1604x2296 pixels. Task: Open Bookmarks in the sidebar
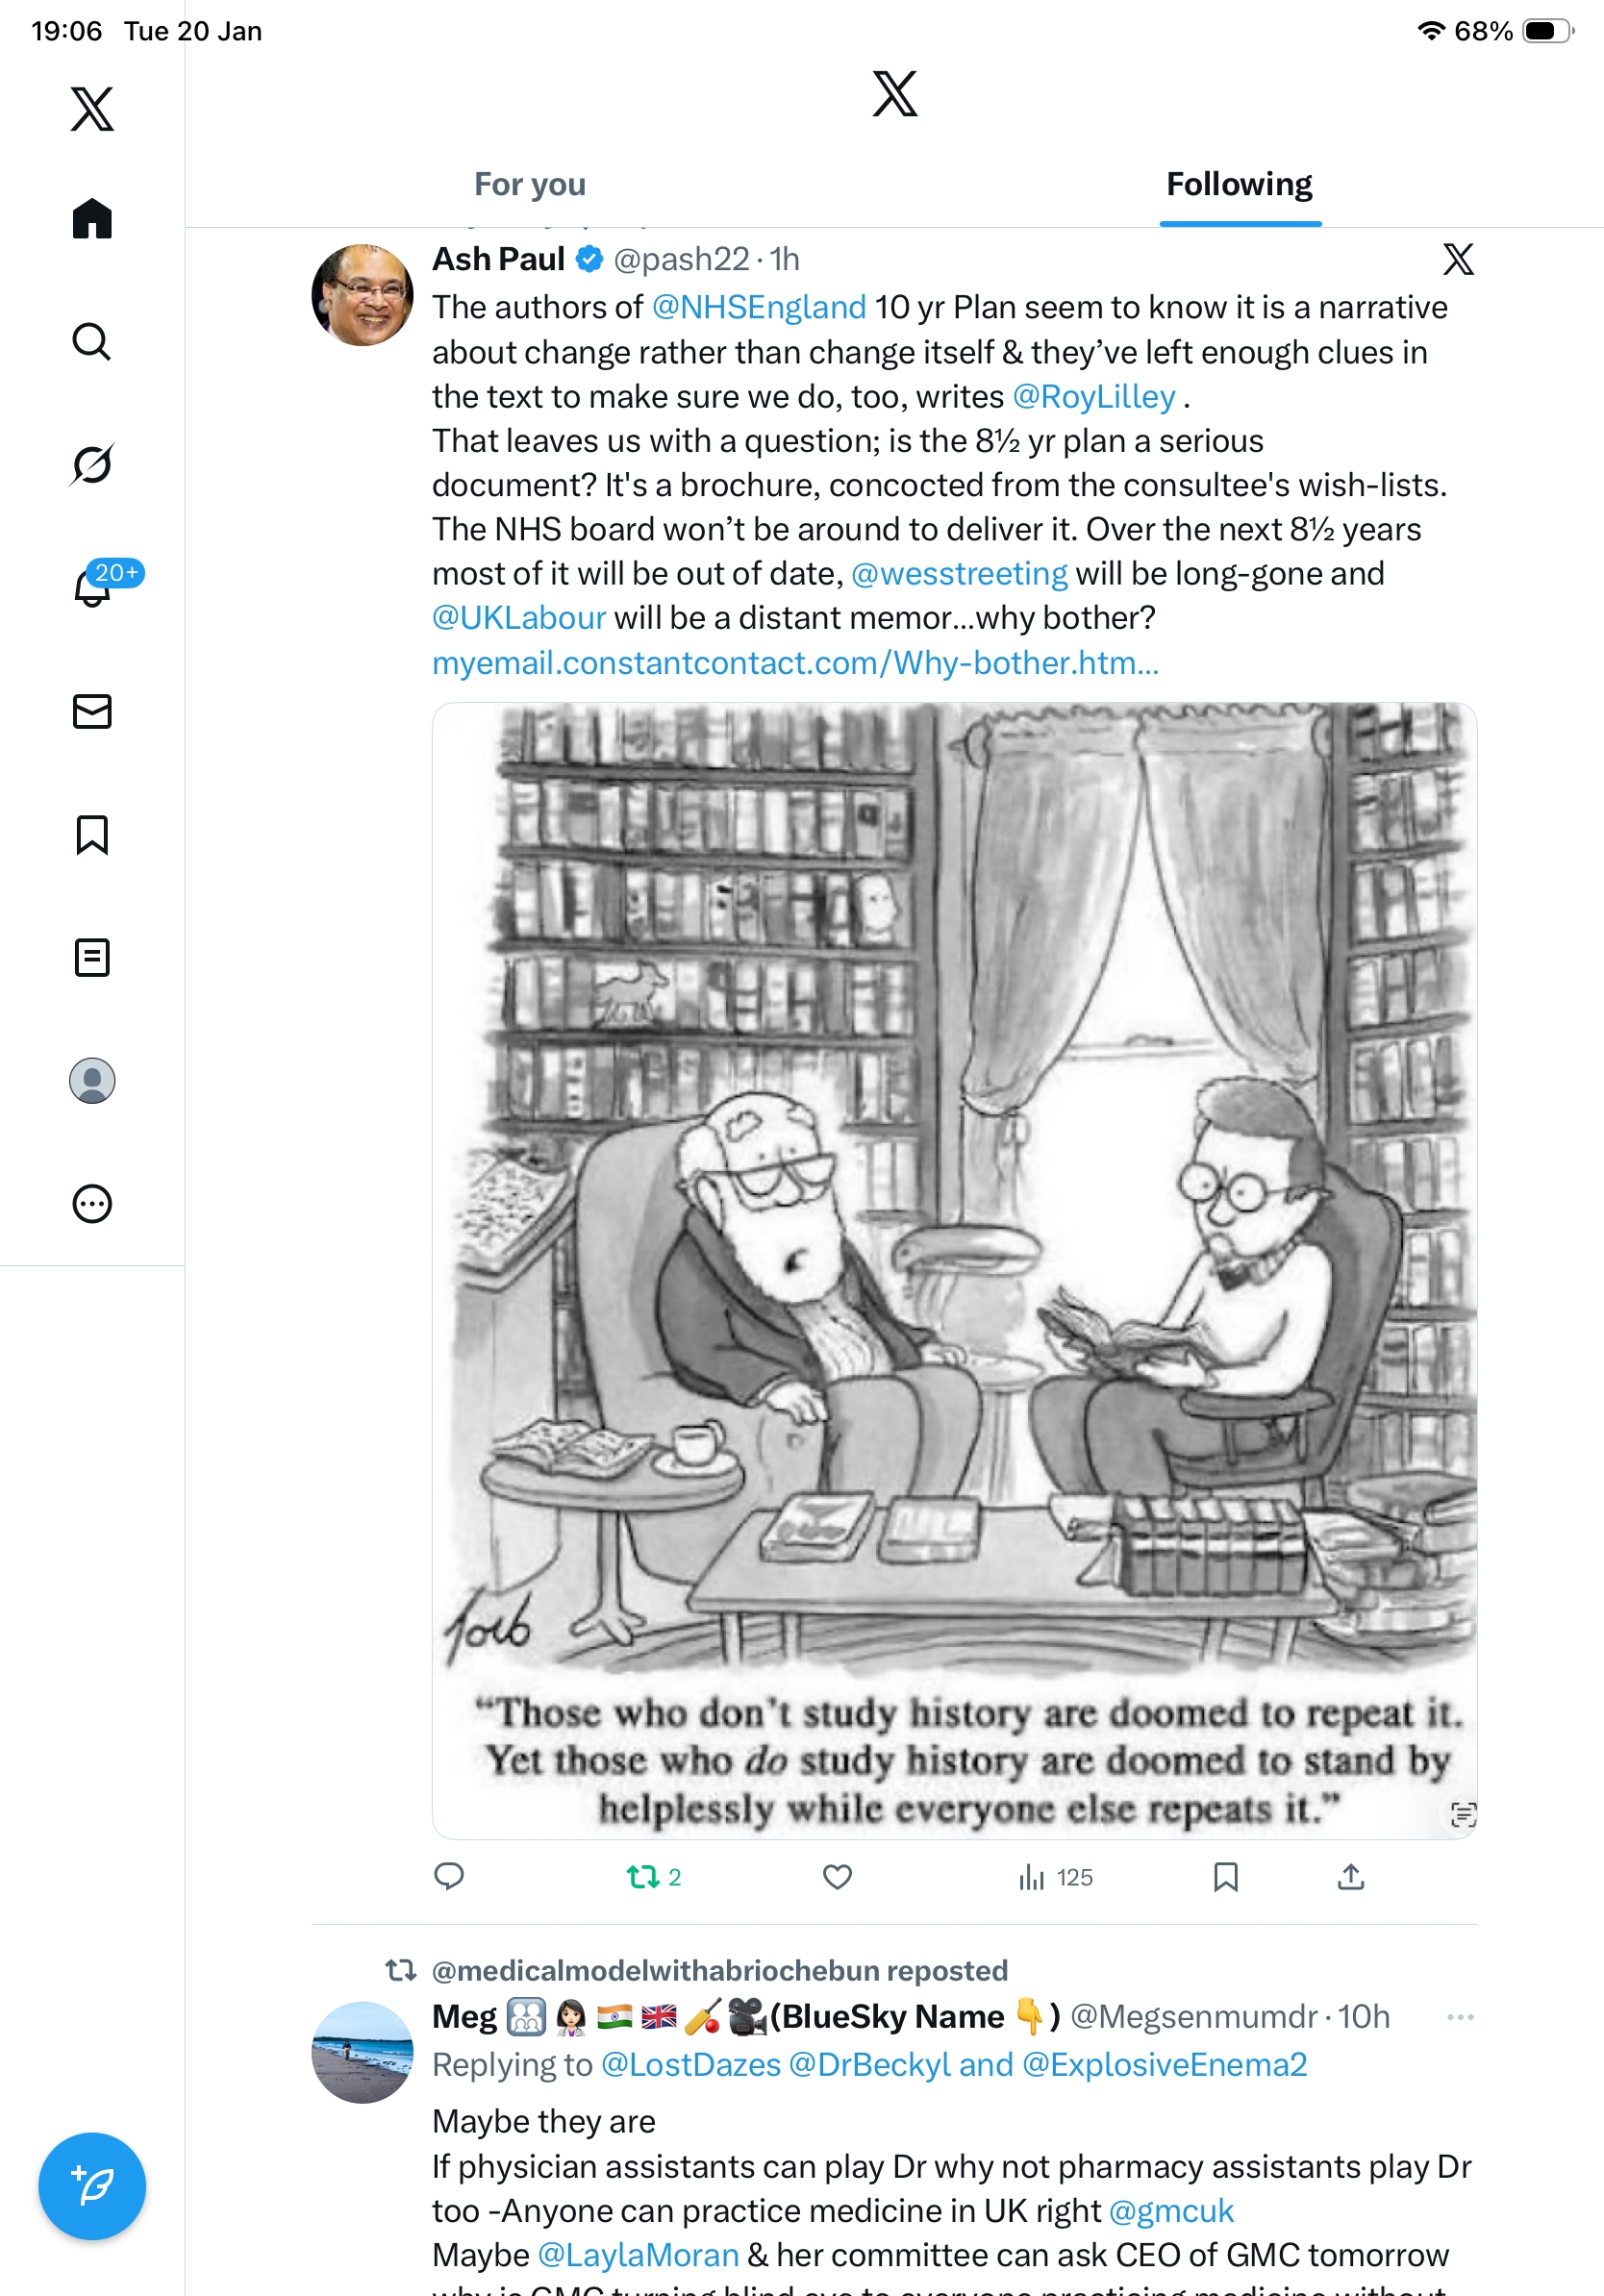coord(92,834)
